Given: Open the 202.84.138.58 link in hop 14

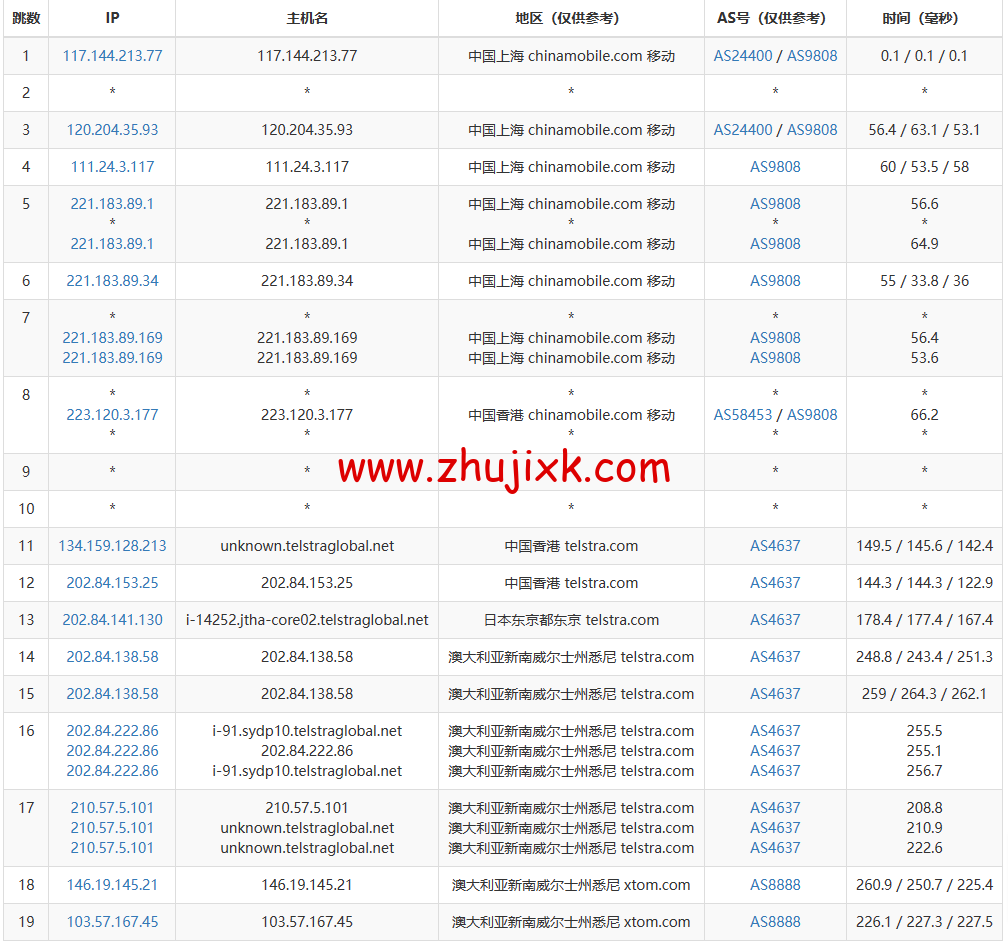Looking at the screenshot, I should pyautogui.click(x=112, y=657).
